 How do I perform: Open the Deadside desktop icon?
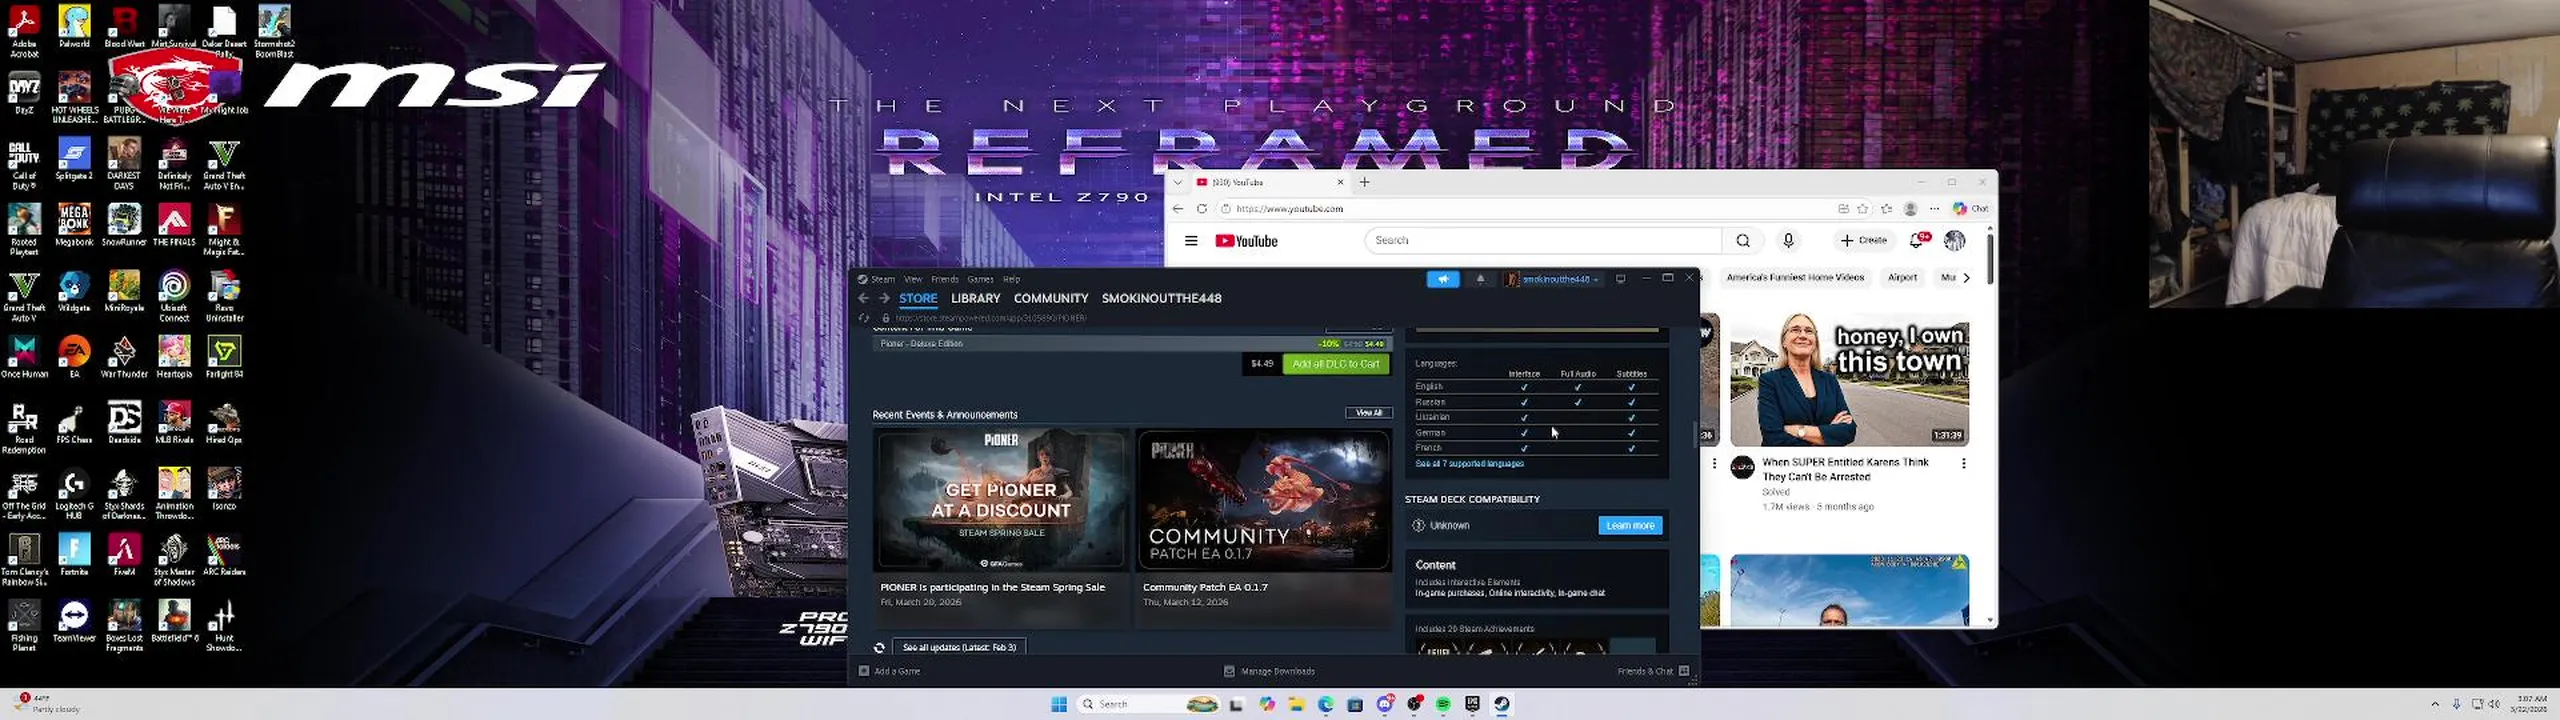point(124,424)
